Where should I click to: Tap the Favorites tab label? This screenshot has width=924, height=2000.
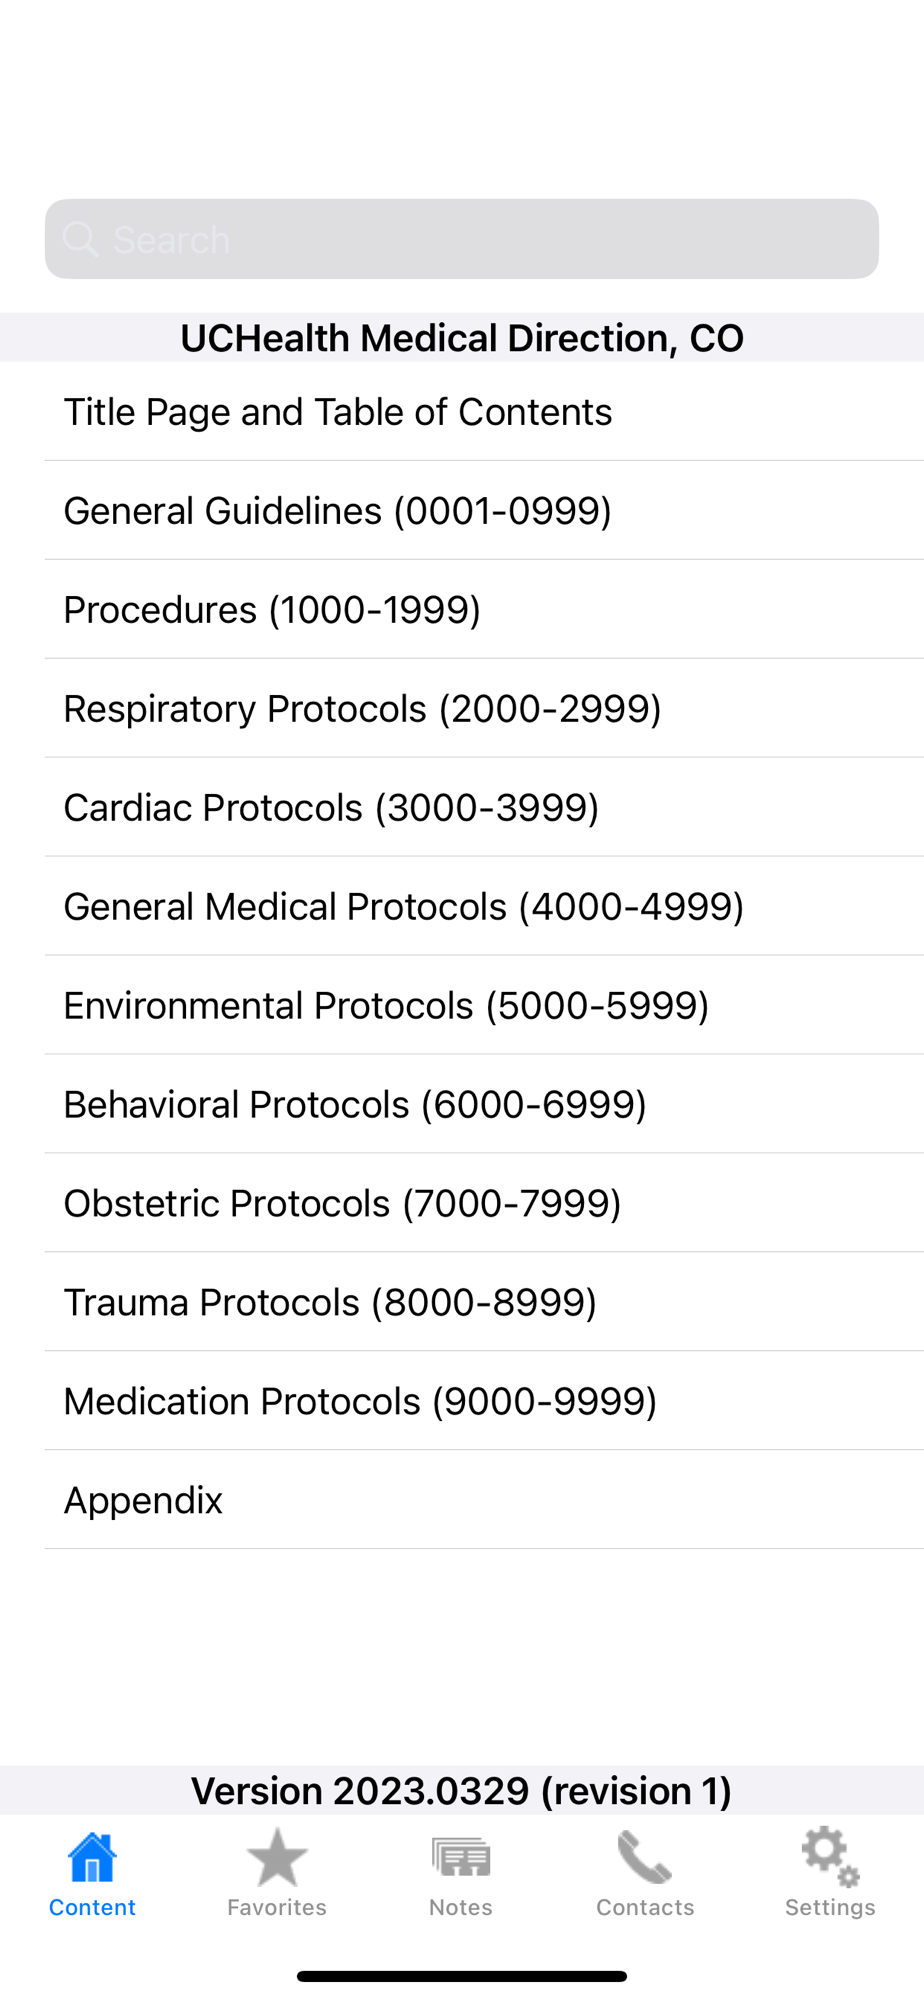tap(277, 1908)
